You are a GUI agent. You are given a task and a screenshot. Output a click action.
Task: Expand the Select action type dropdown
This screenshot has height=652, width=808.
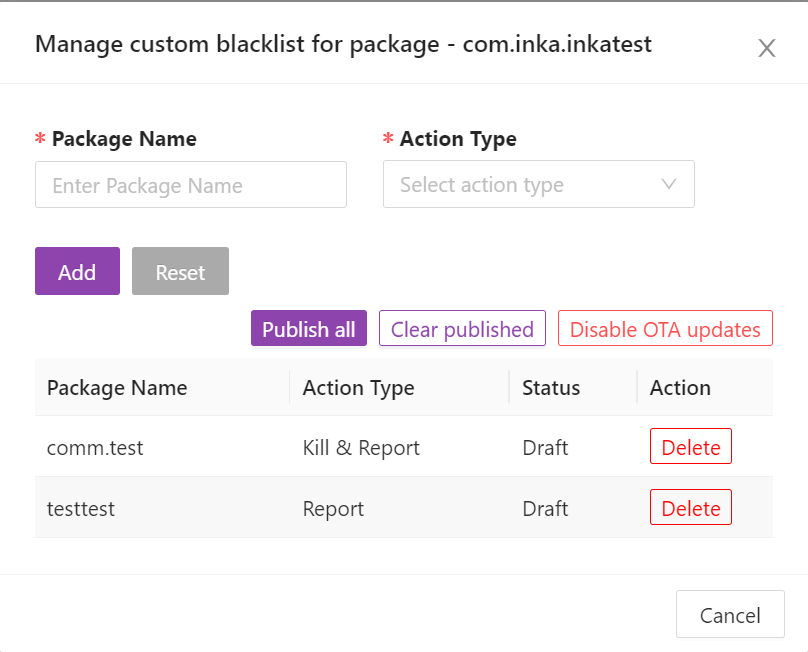tap(538, 184)
